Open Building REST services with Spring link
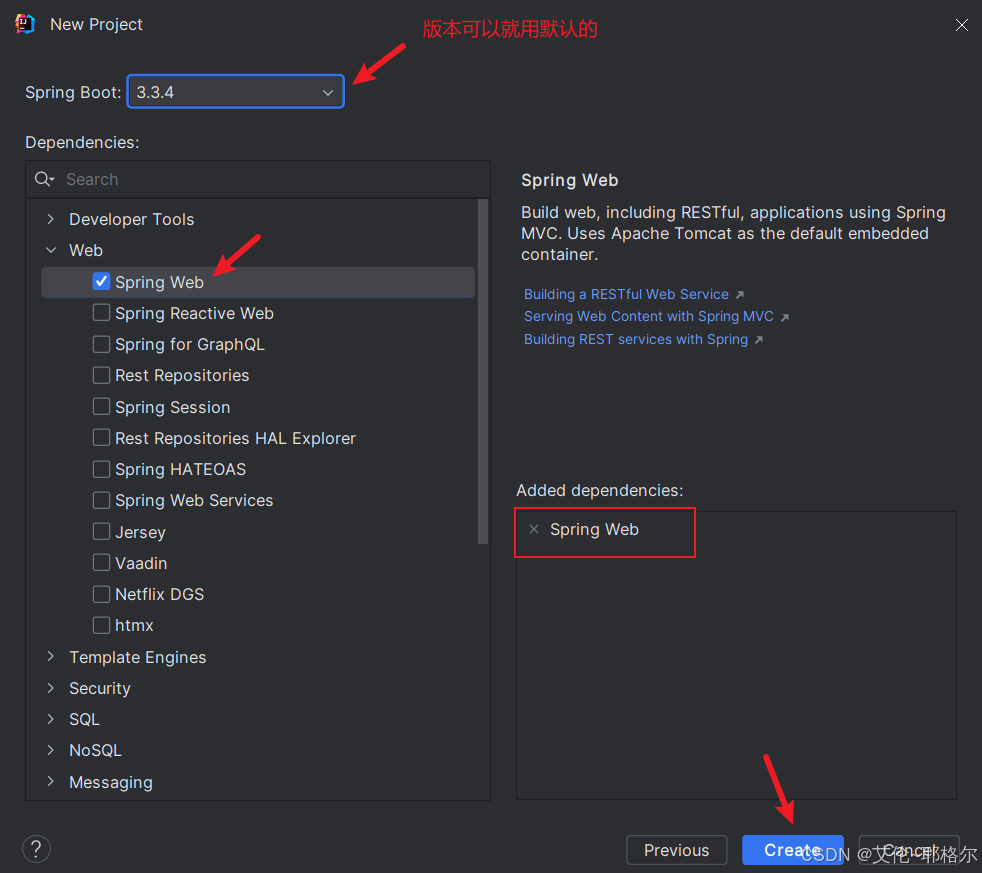This screenshot has height=873, width=982. 636,339
